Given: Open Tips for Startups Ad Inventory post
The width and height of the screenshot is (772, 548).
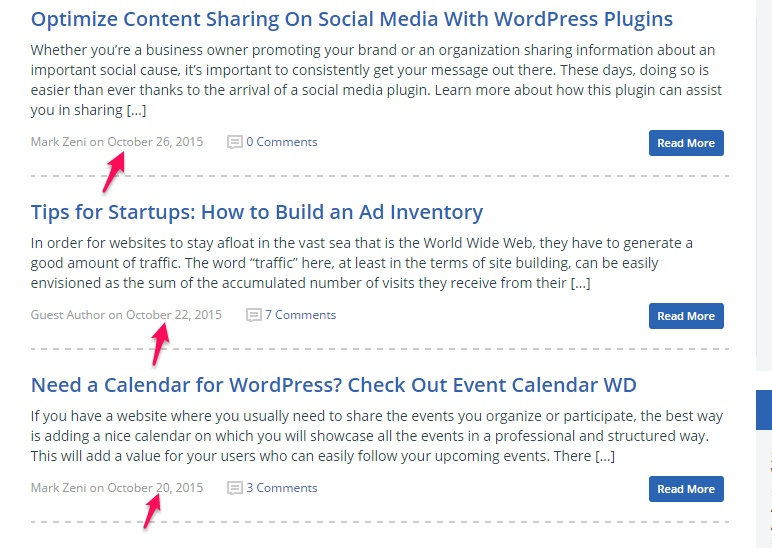Looking at the screenshot, I should click(257, 212).
